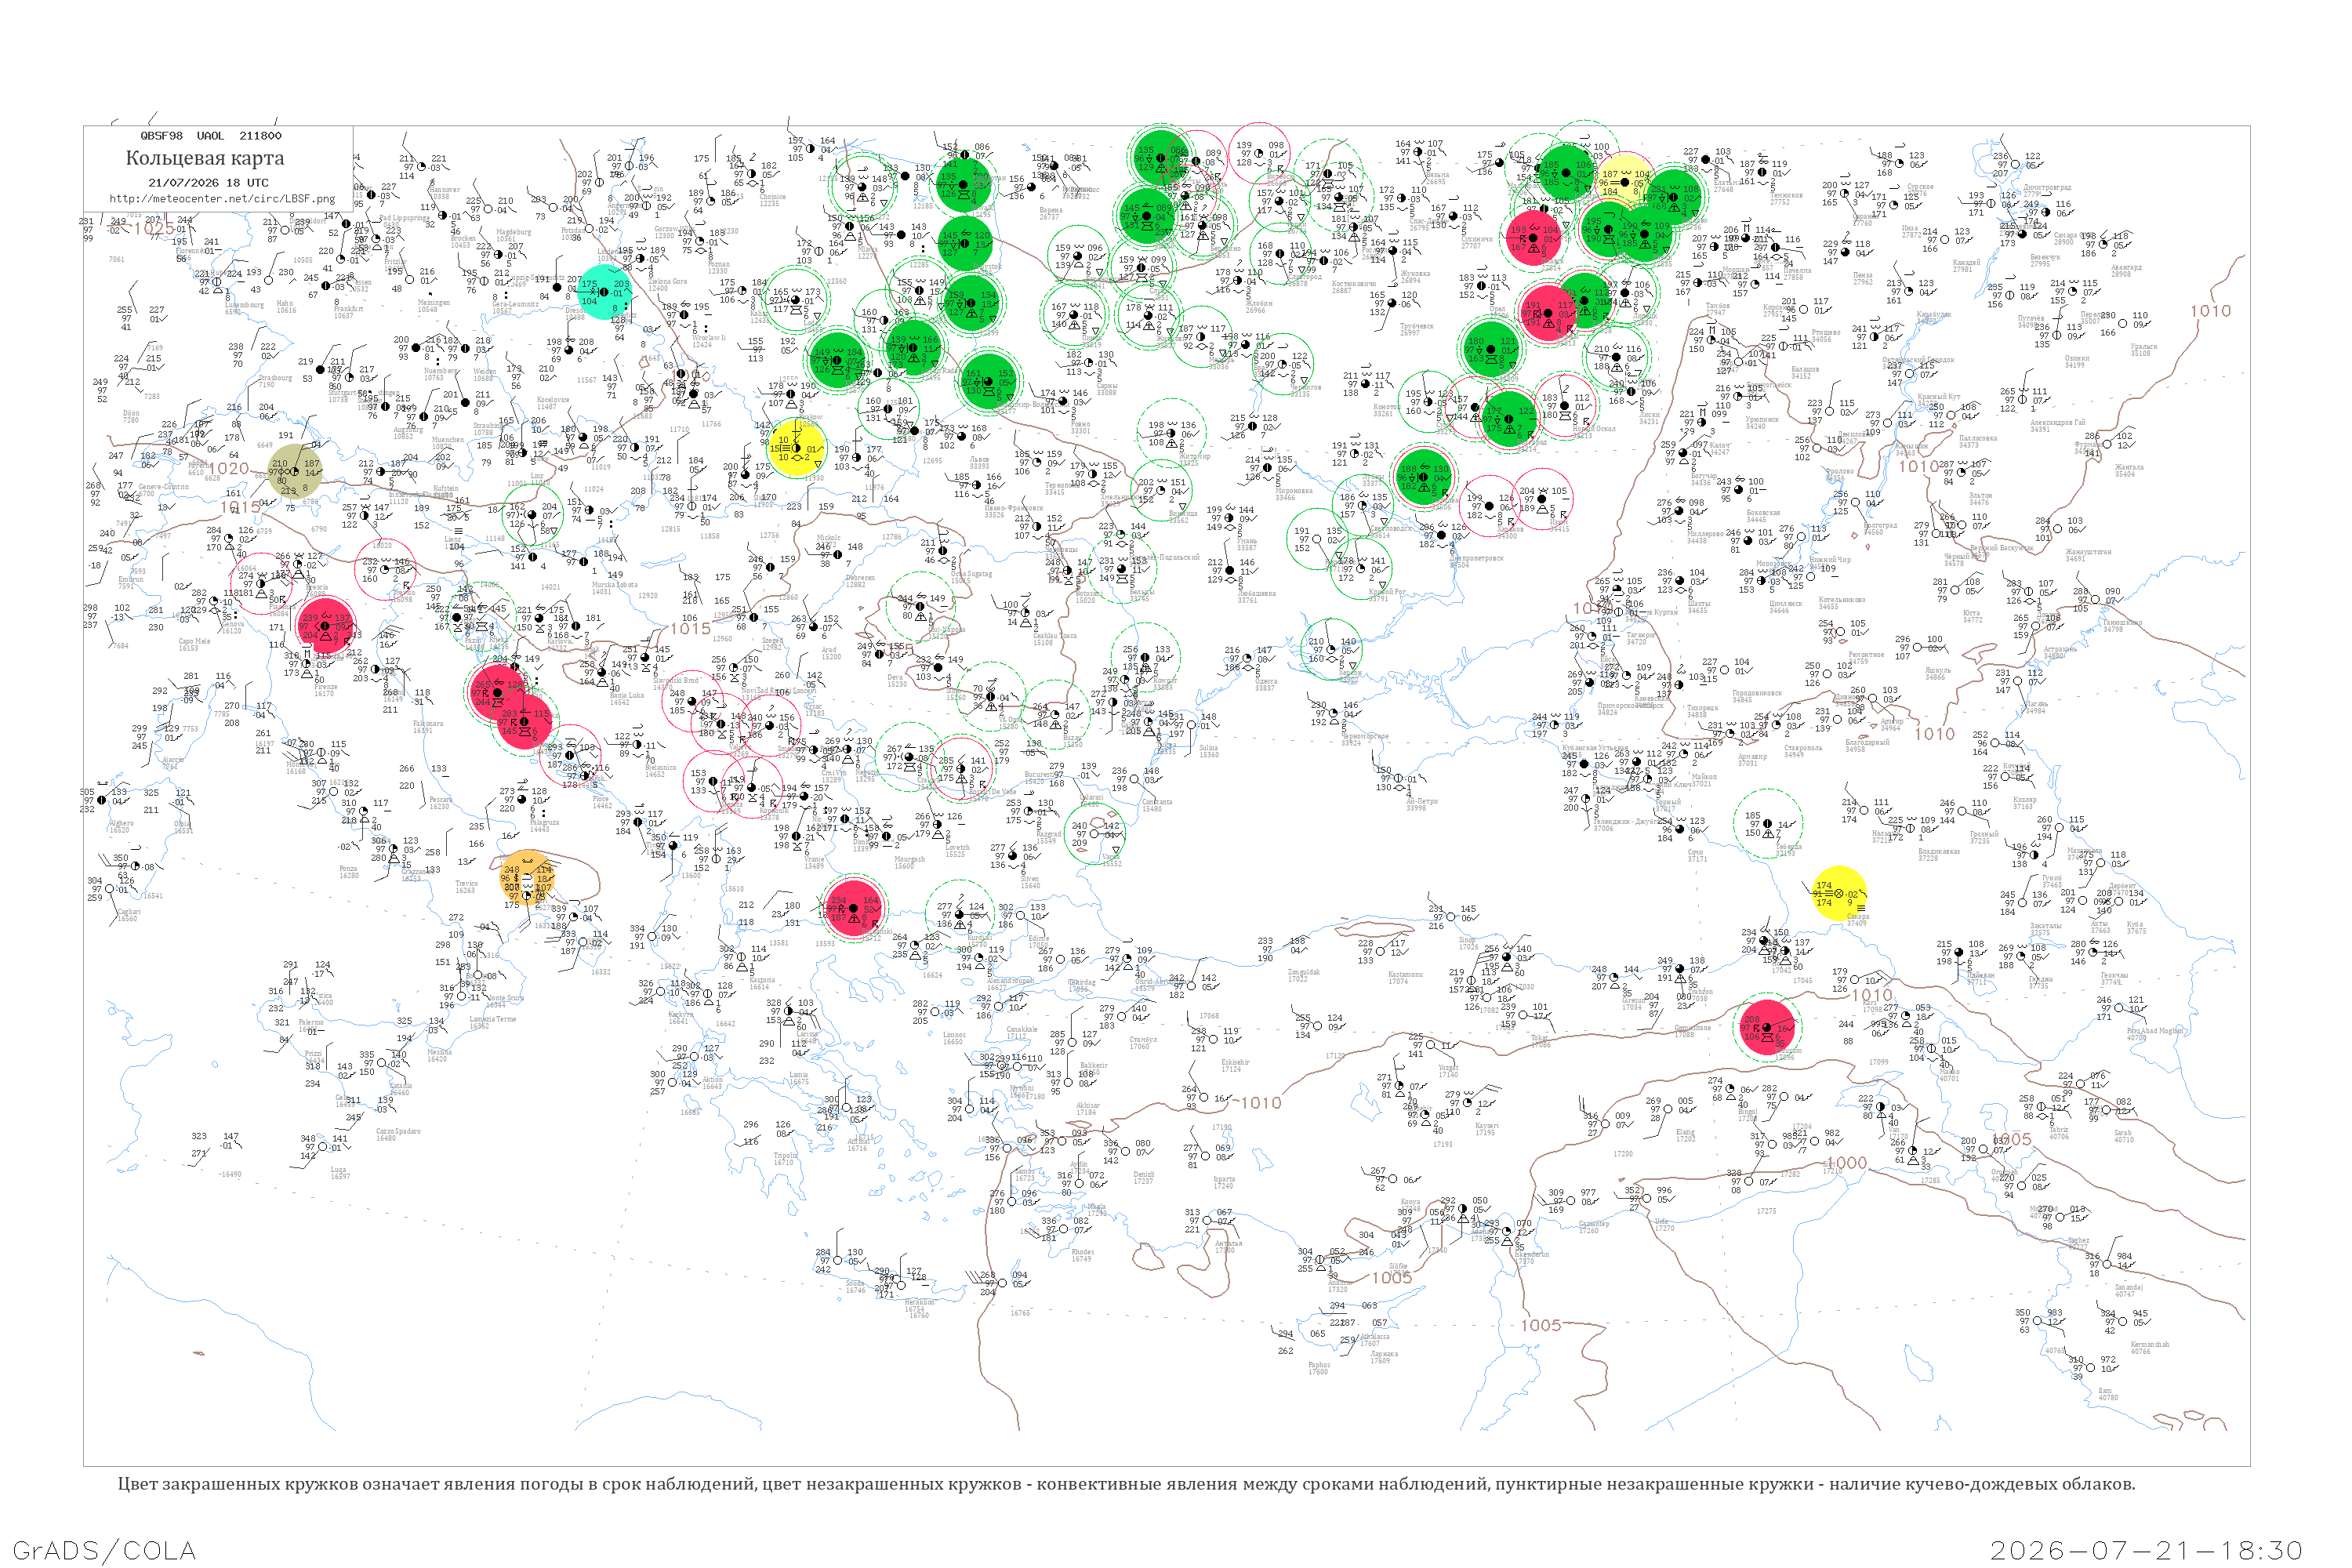Click the 'Hahn' station name
The width and height of the screenshot is (2352, 1568).
(285, 304)
